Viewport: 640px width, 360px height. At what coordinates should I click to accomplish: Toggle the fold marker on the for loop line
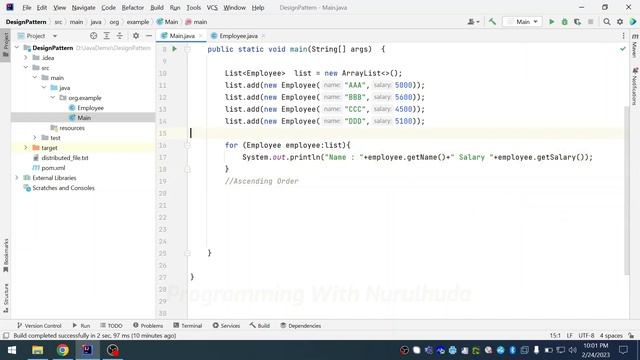(187, 145)
